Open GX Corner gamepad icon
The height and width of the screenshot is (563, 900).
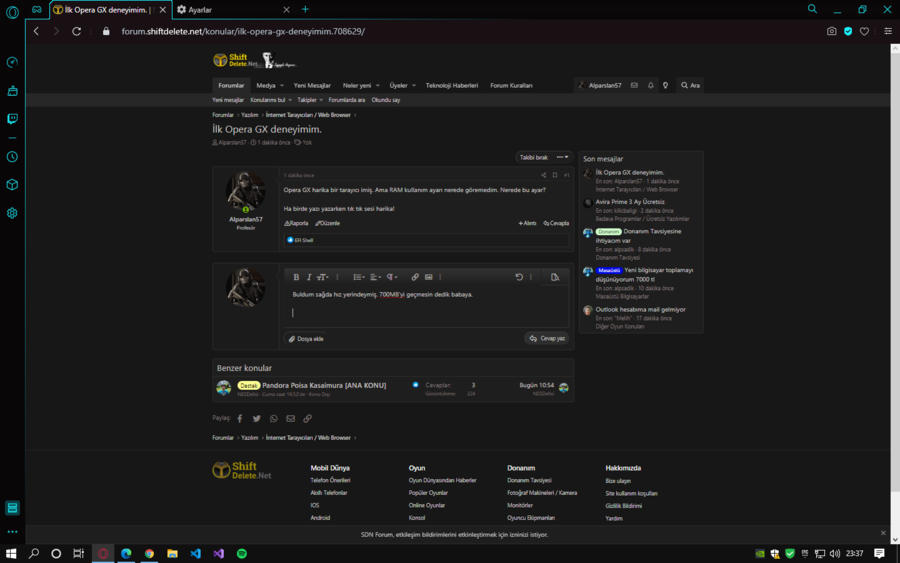coord(37,10)
